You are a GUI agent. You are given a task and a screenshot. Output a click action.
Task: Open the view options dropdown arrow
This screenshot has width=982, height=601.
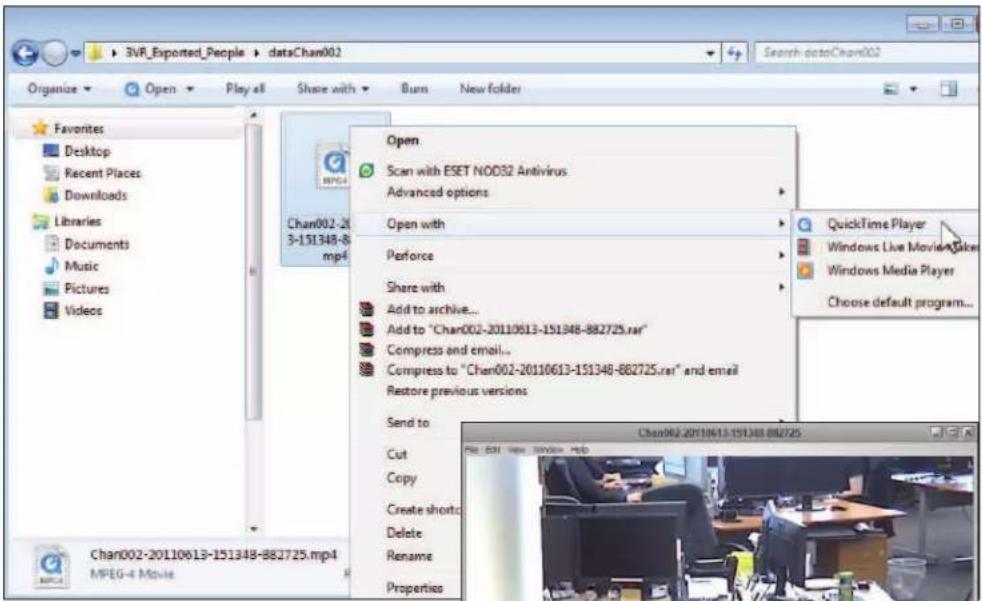click(913, 90)
